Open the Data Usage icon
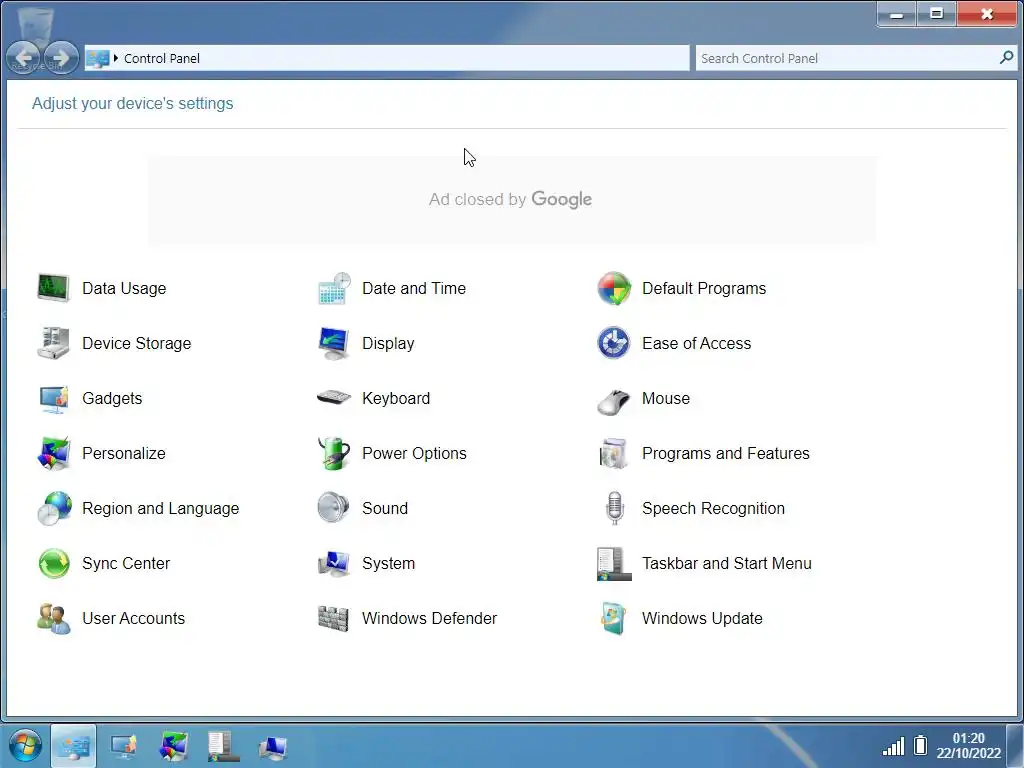This screenshot has height=768, width=1024. click(x=54, y=288)
